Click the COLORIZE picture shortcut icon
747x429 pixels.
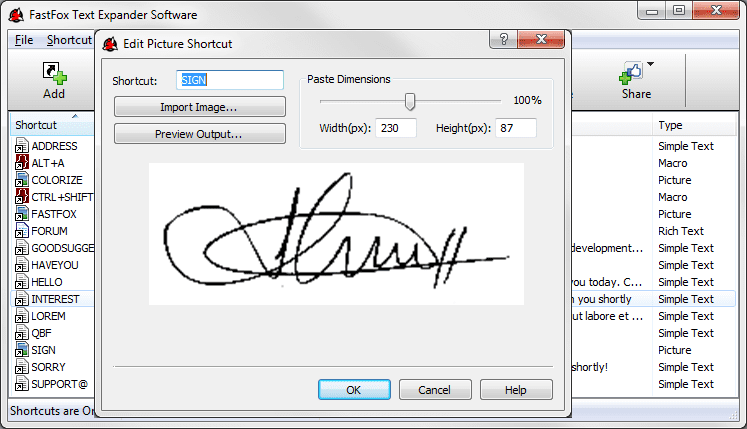point(22,180)
